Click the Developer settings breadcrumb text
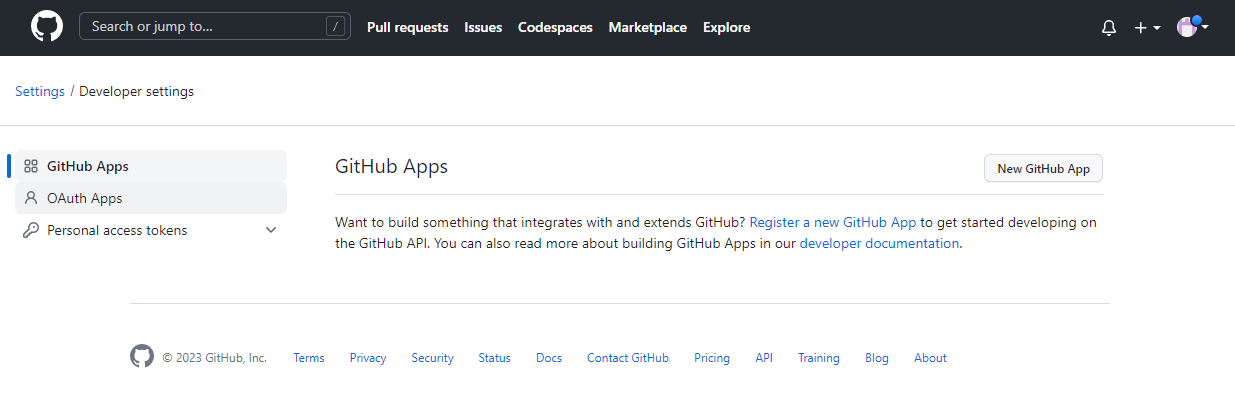Viewport: 1235px width, 407px height. pyautogui.click(x=137, y=91)
